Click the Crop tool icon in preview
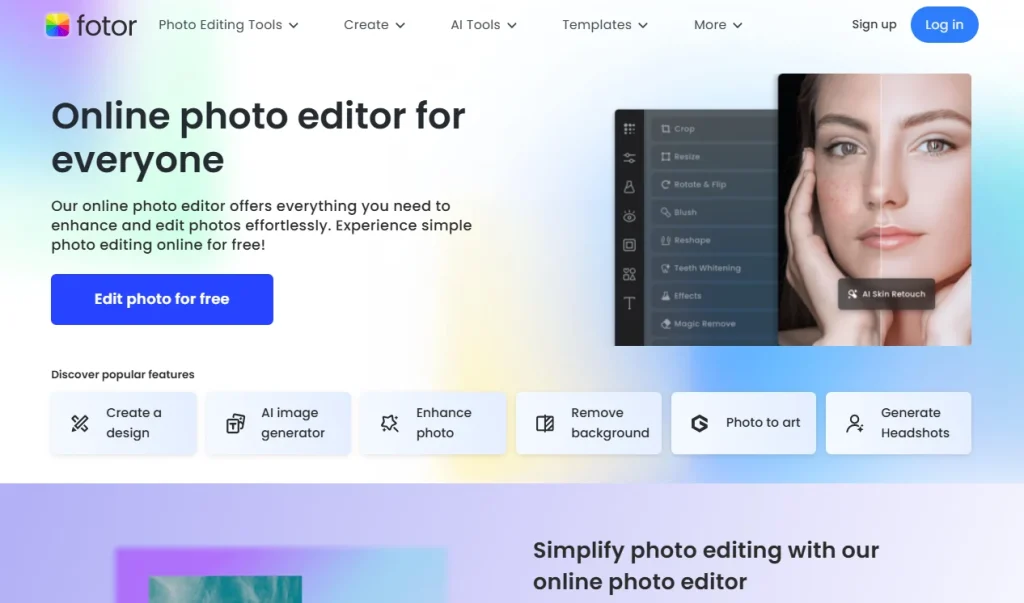Image resolution: width=1024 pixels, height=603 pixels. (665, 129)
